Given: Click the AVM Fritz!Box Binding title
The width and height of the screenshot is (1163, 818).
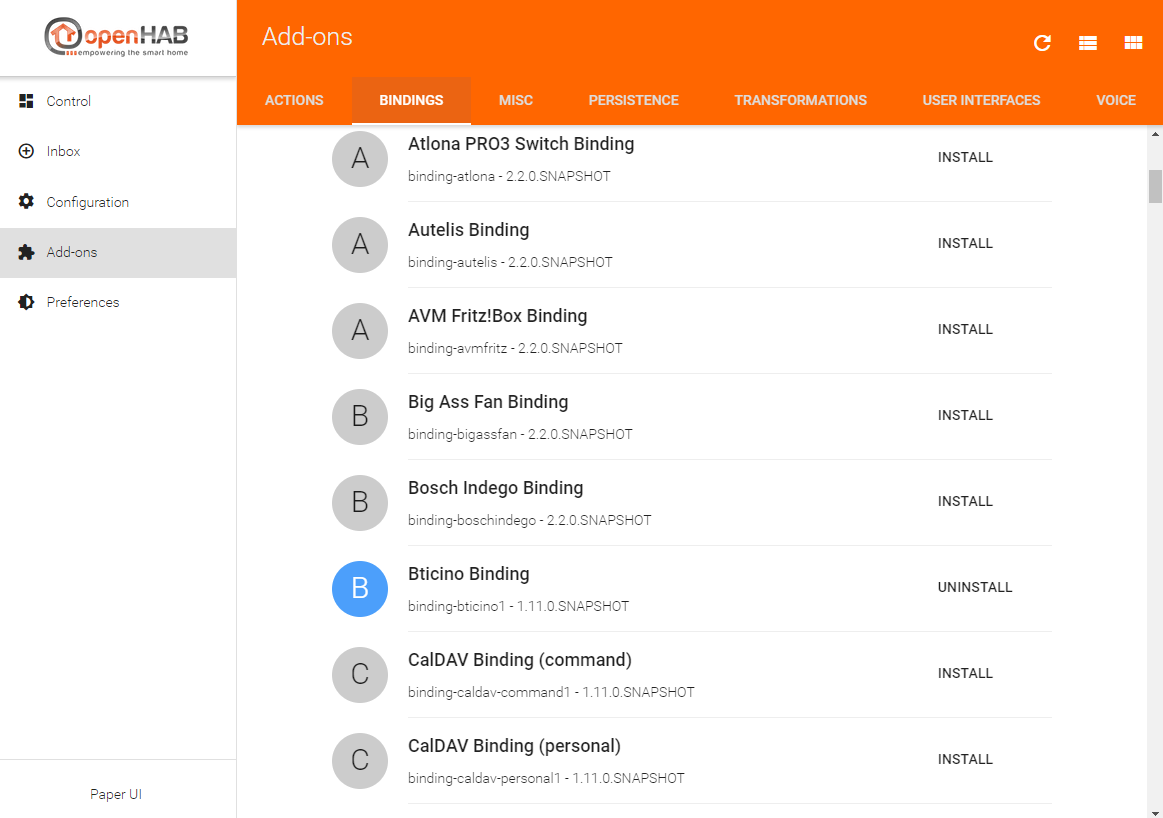Looking at the screenshot, I should pyautogui.click(x=497, y=316).
